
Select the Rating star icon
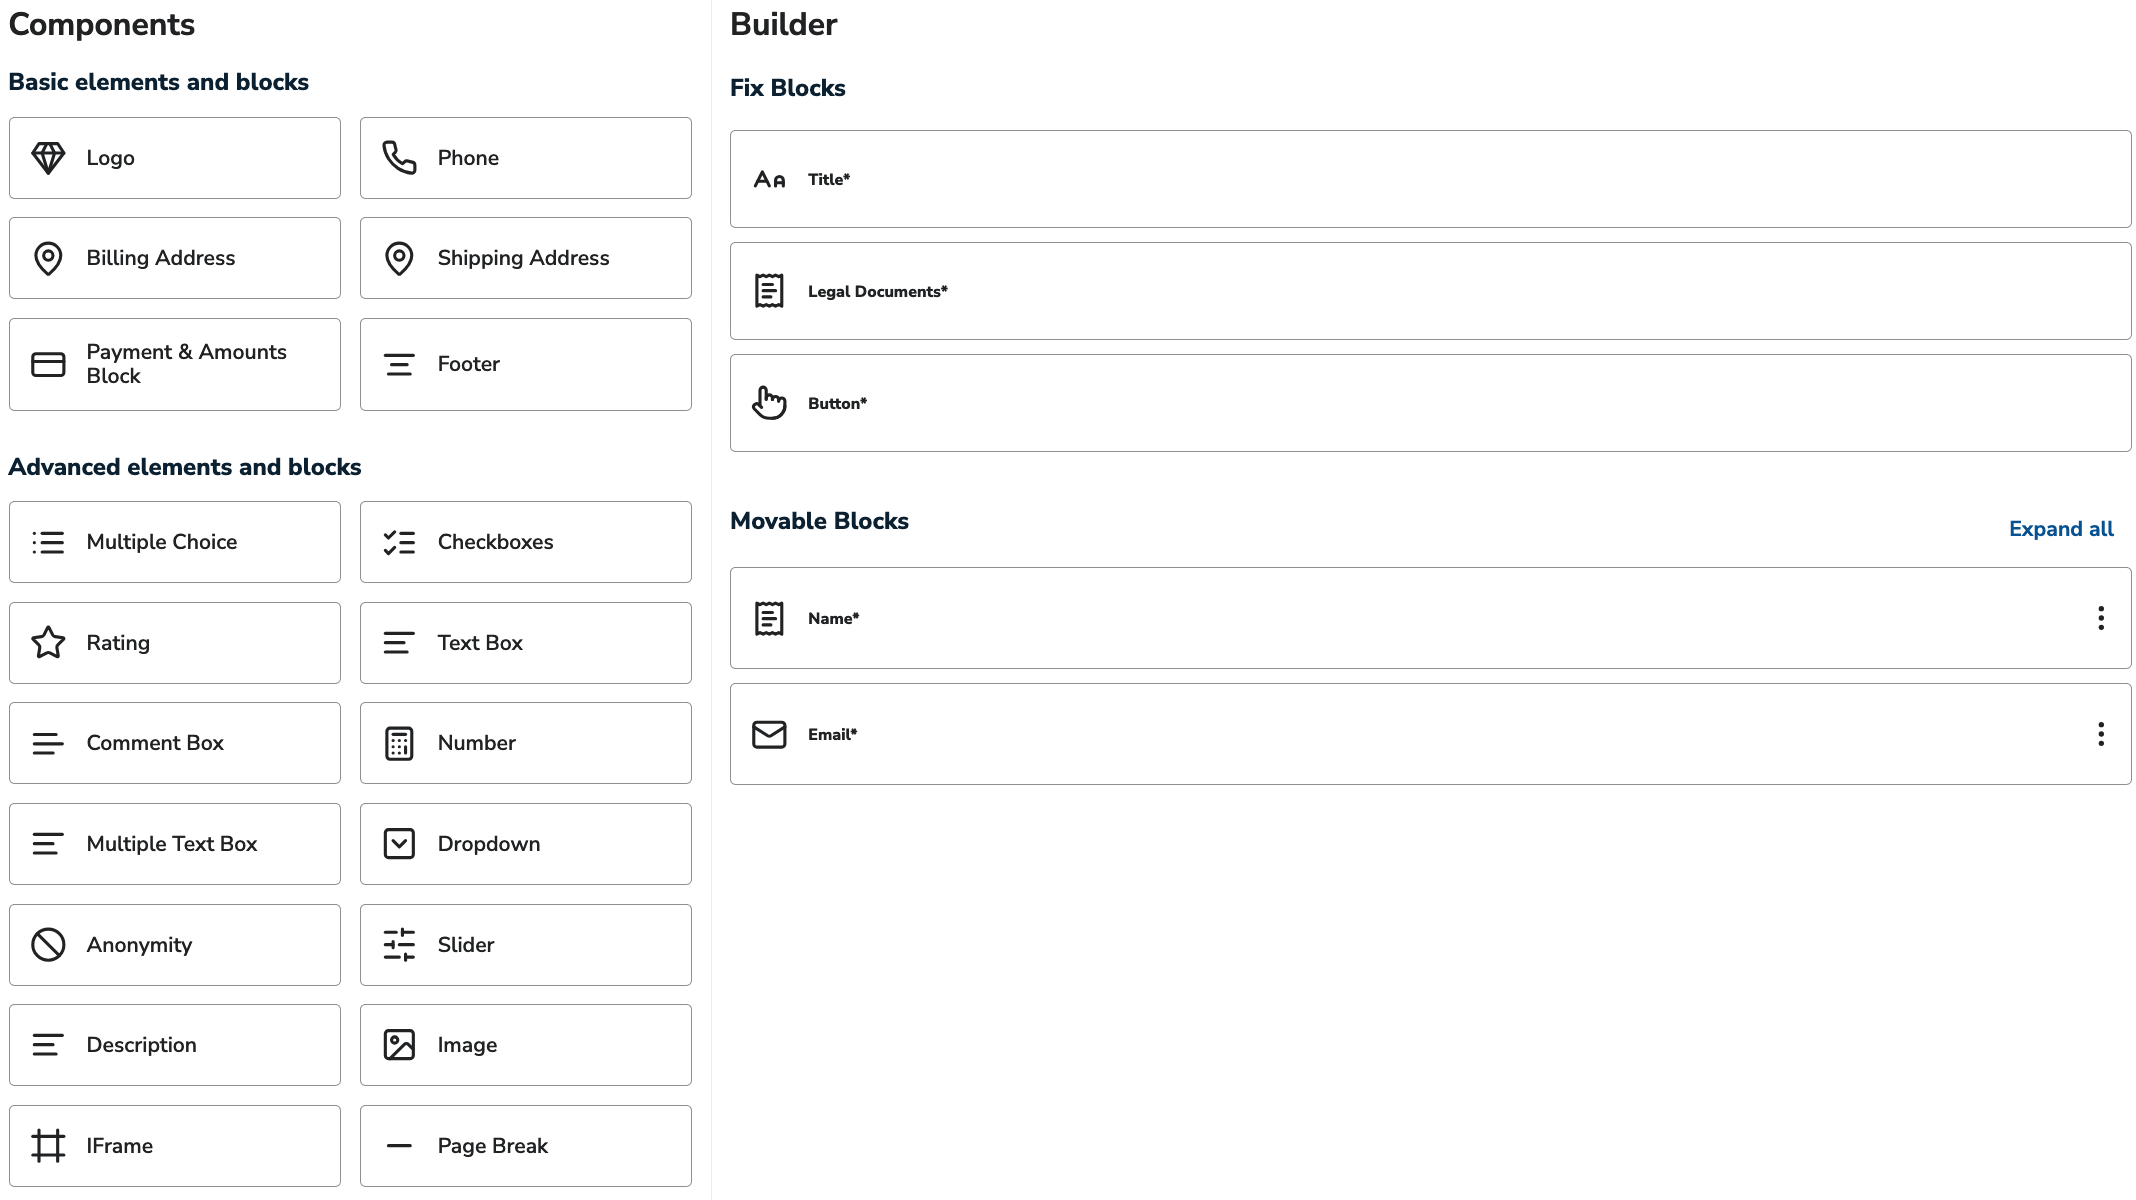(x=49, y=642)
